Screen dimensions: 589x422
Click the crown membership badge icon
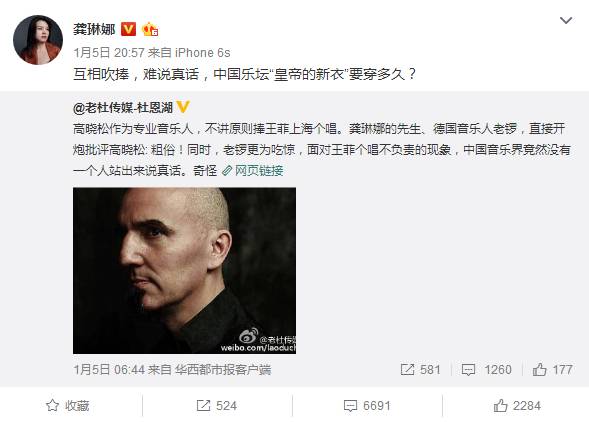150,29
